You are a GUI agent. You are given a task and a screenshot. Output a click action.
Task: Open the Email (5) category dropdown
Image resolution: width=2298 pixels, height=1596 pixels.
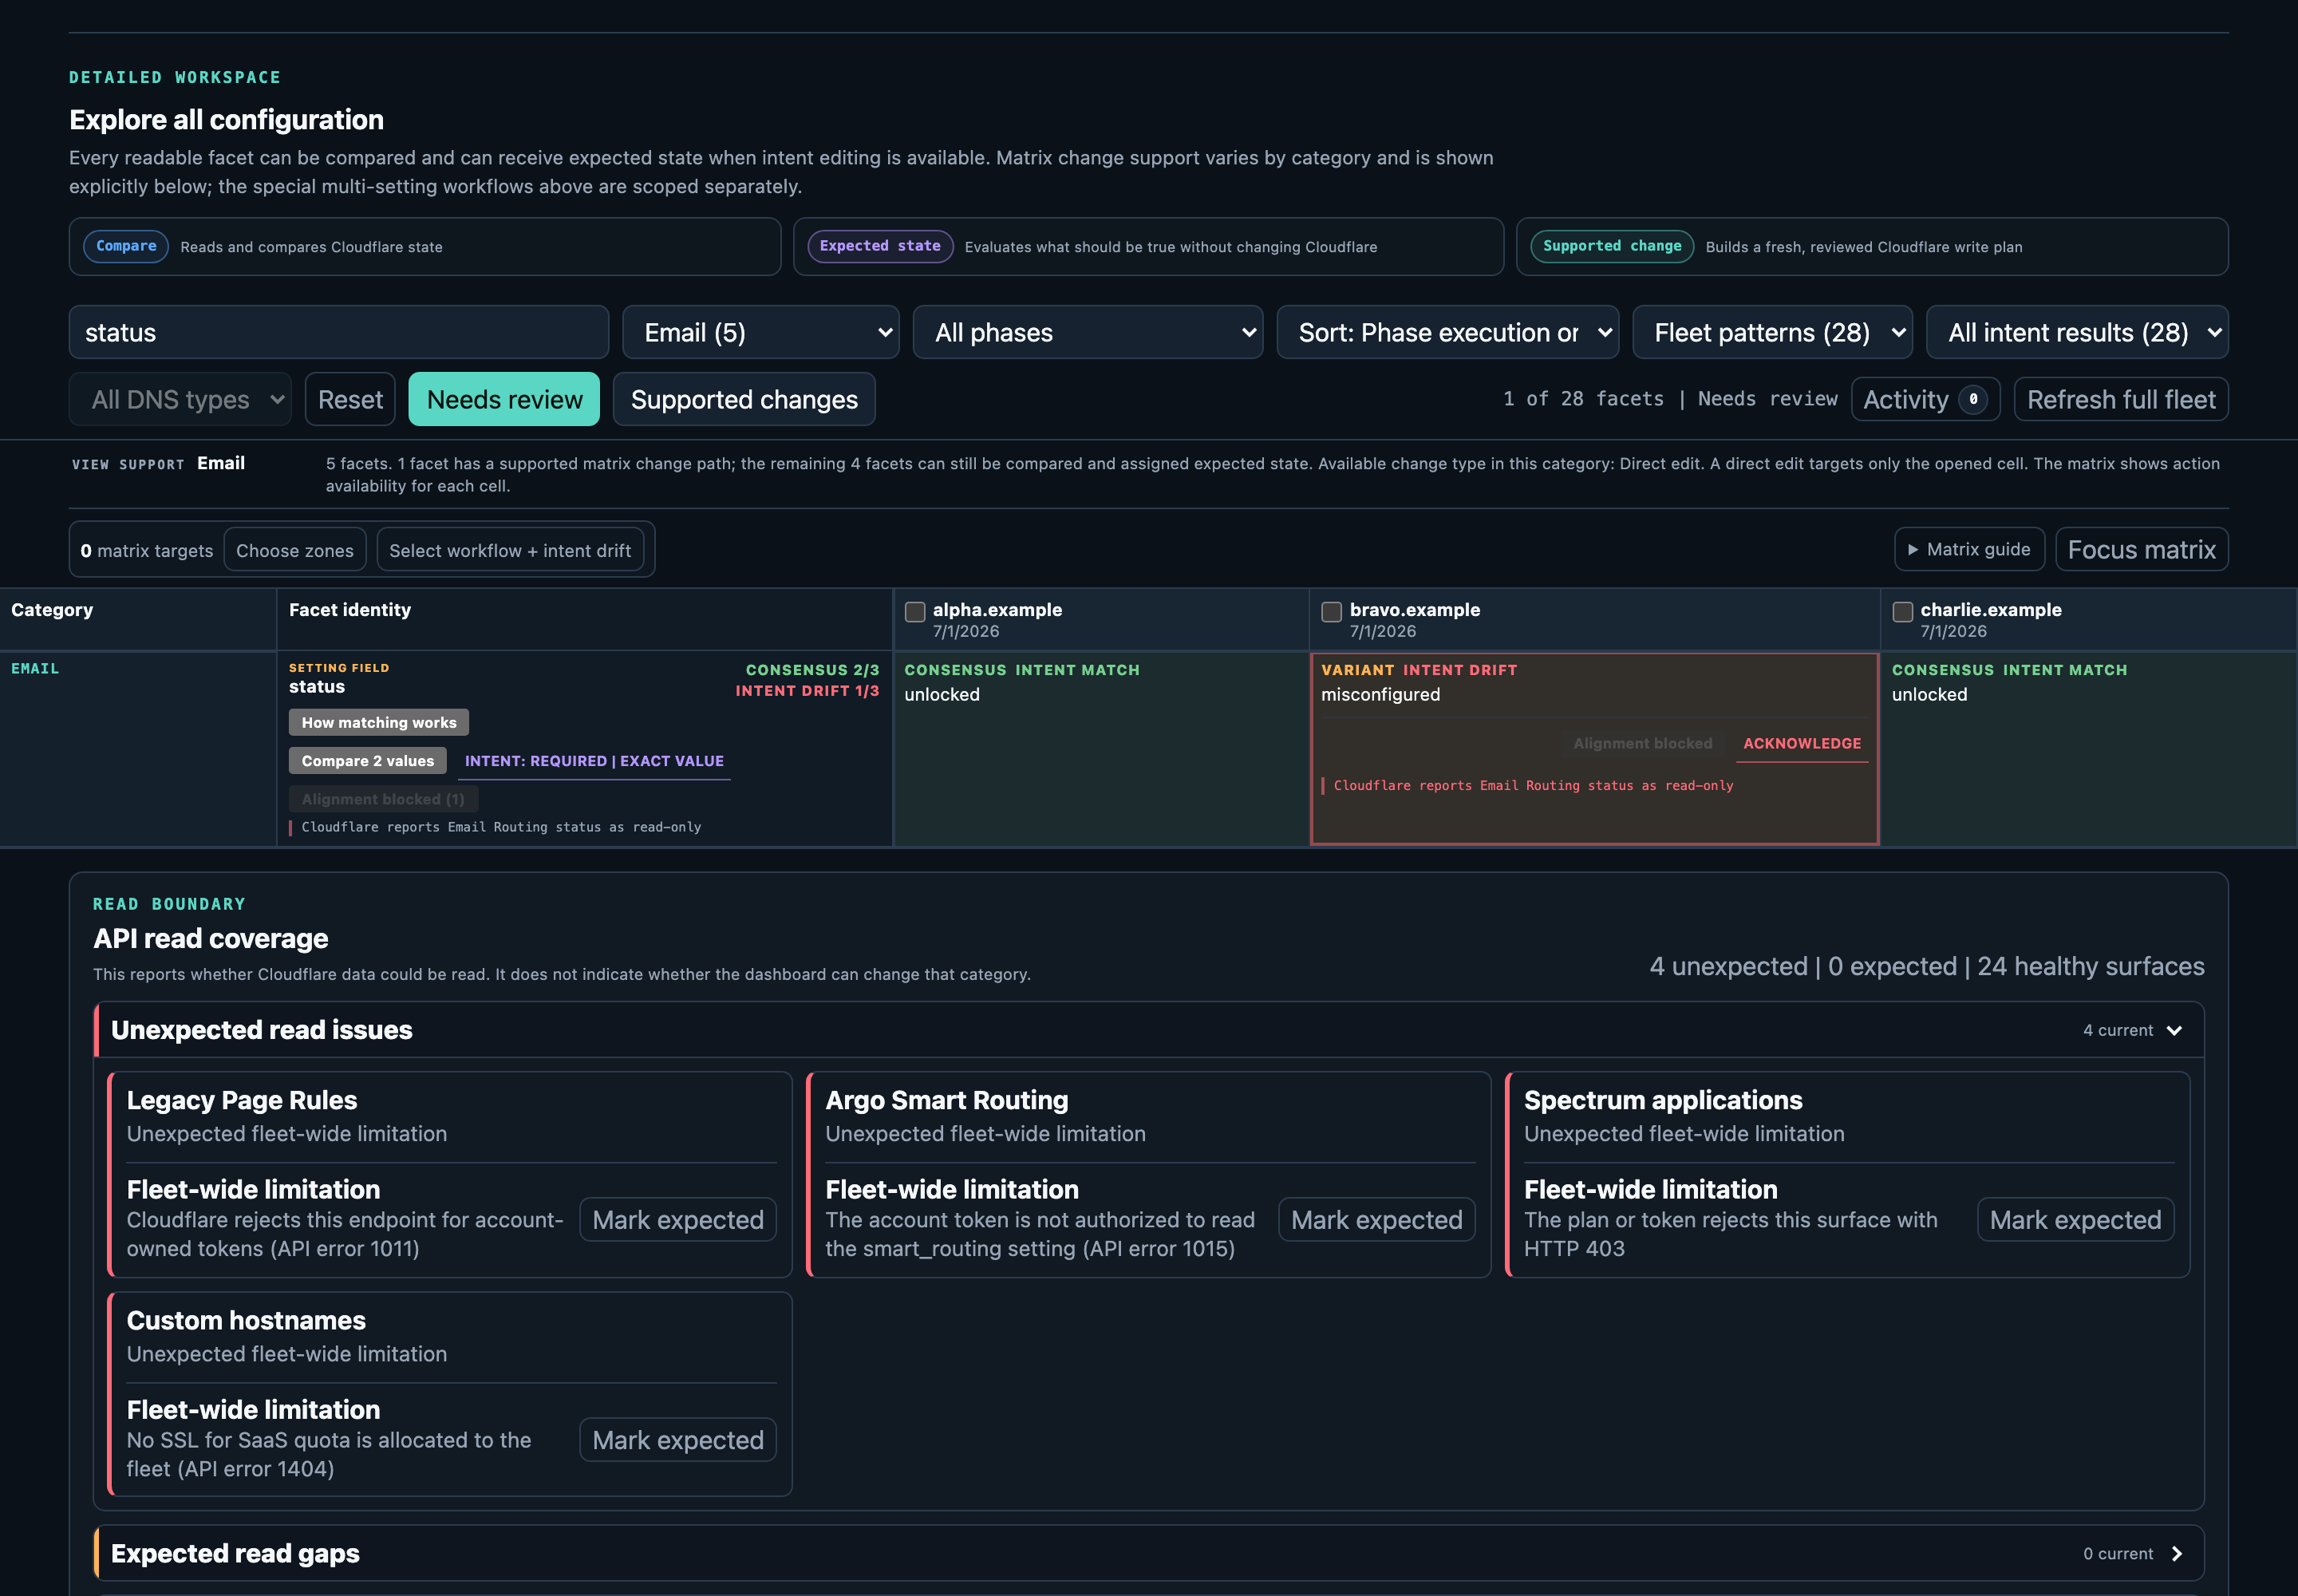point(760,332)
